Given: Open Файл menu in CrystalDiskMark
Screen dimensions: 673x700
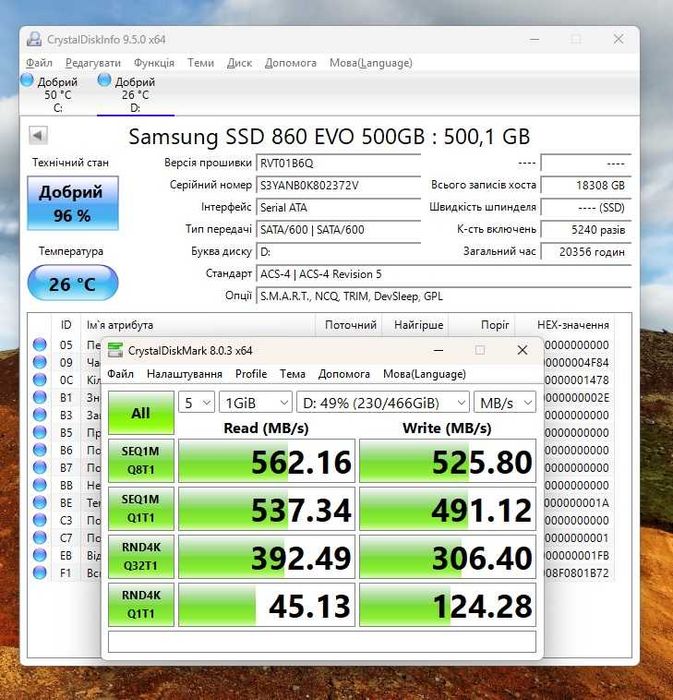Looking at the screenshot, I should (120, 374).
